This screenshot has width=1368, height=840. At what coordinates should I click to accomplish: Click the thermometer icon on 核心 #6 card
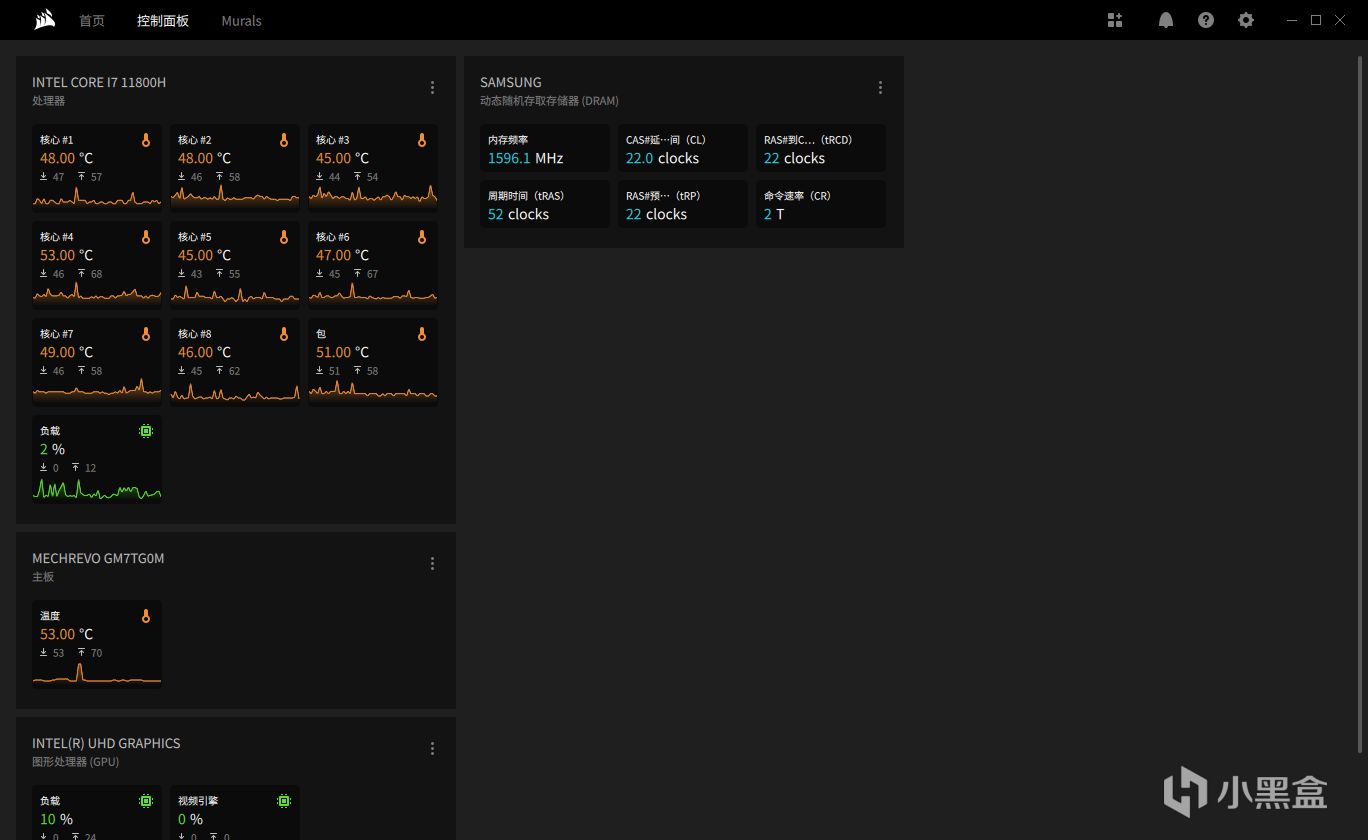click(x=422, y=237)
